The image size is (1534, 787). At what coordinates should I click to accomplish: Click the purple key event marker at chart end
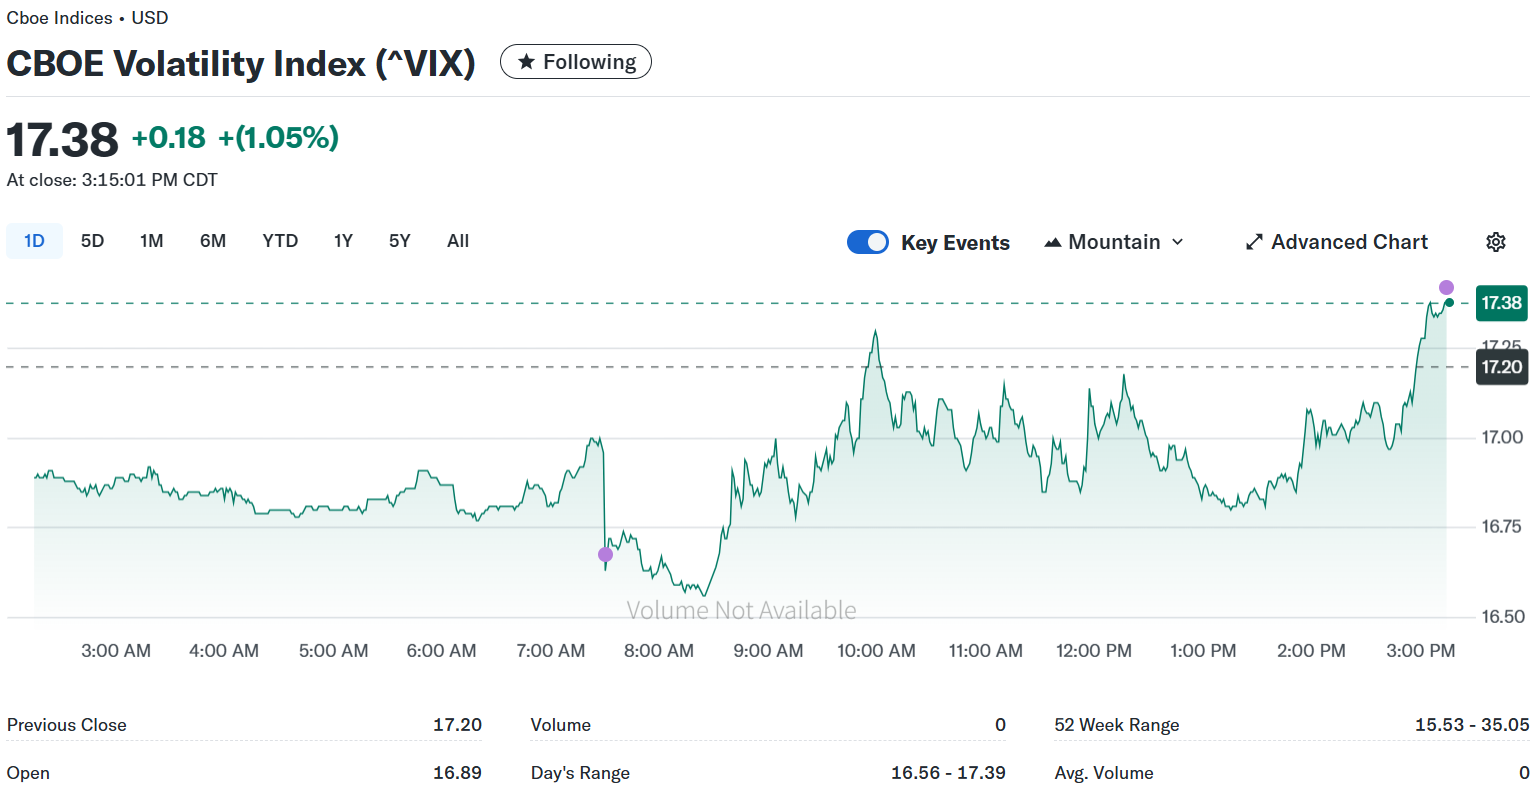(1446, 288)
